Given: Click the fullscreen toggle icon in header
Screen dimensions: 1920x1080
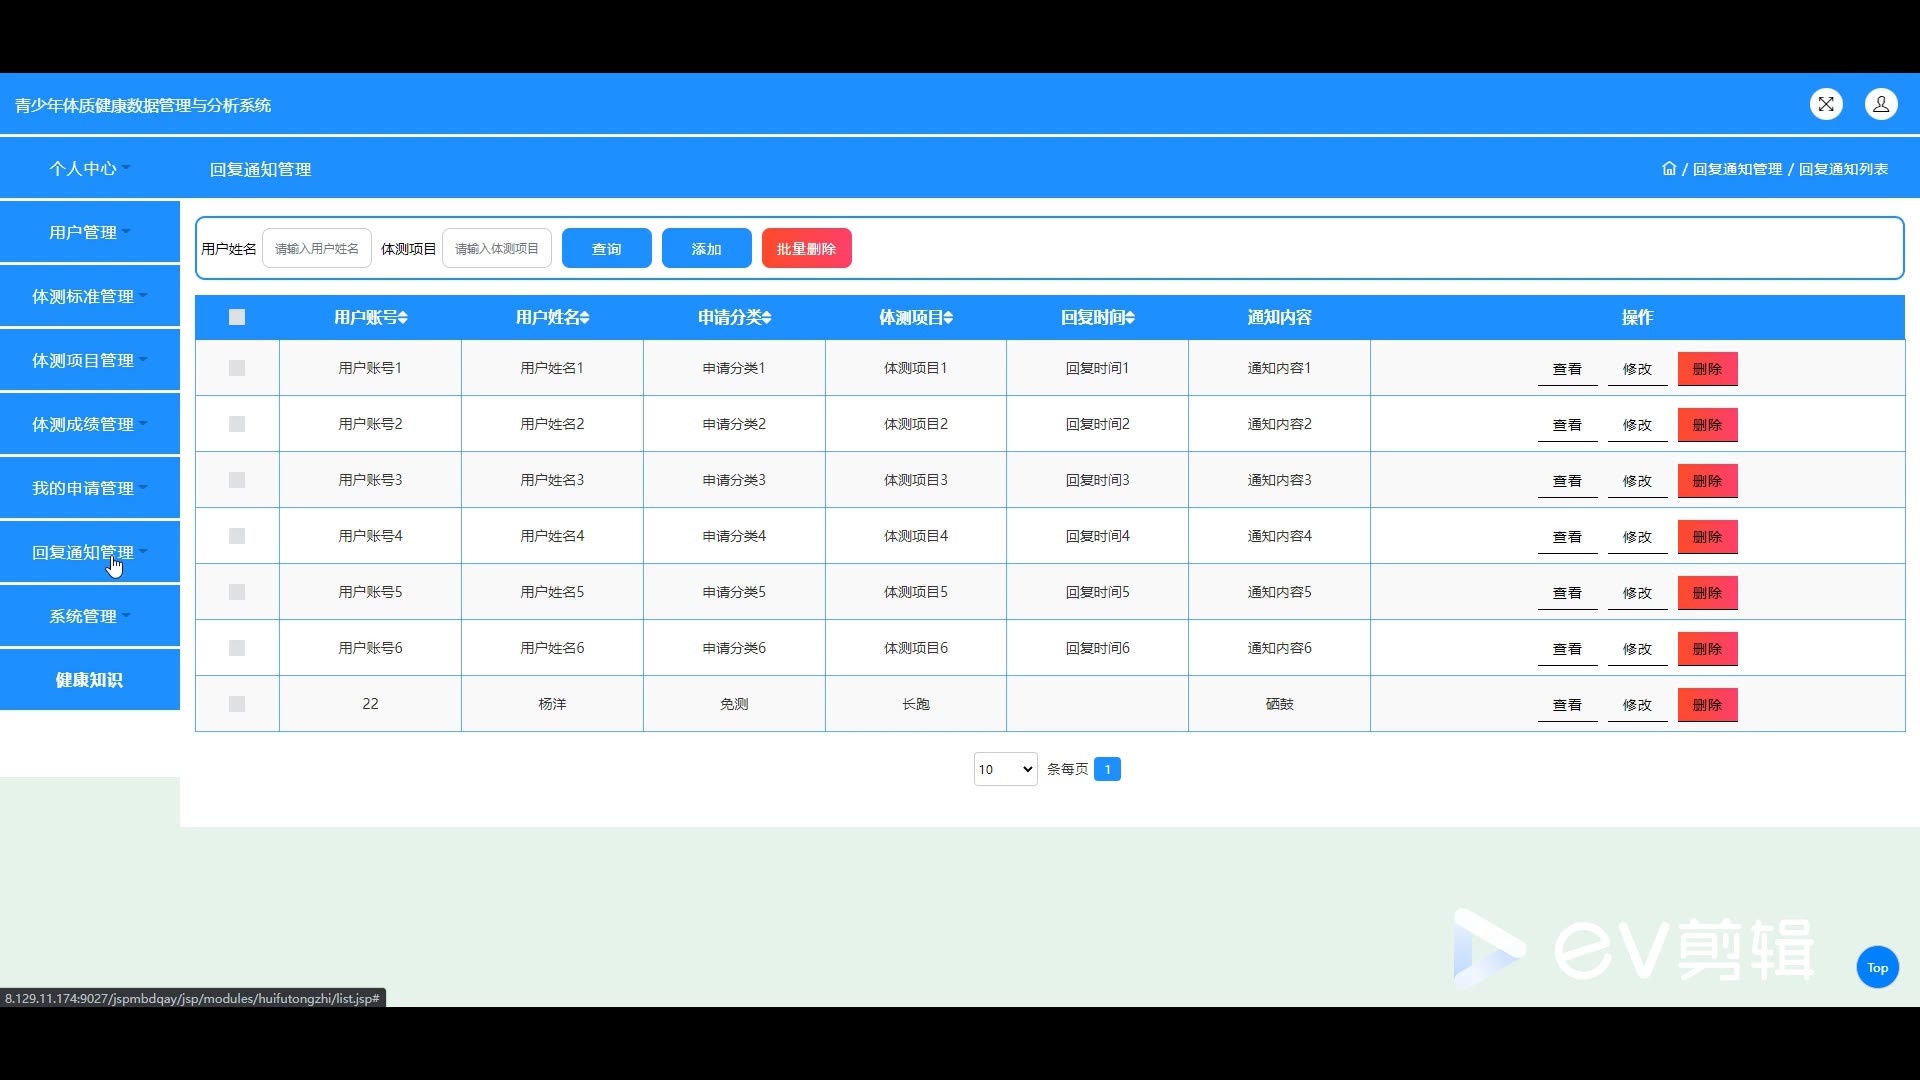Looking at the screenshot, I should click(x=1826, y=104).
